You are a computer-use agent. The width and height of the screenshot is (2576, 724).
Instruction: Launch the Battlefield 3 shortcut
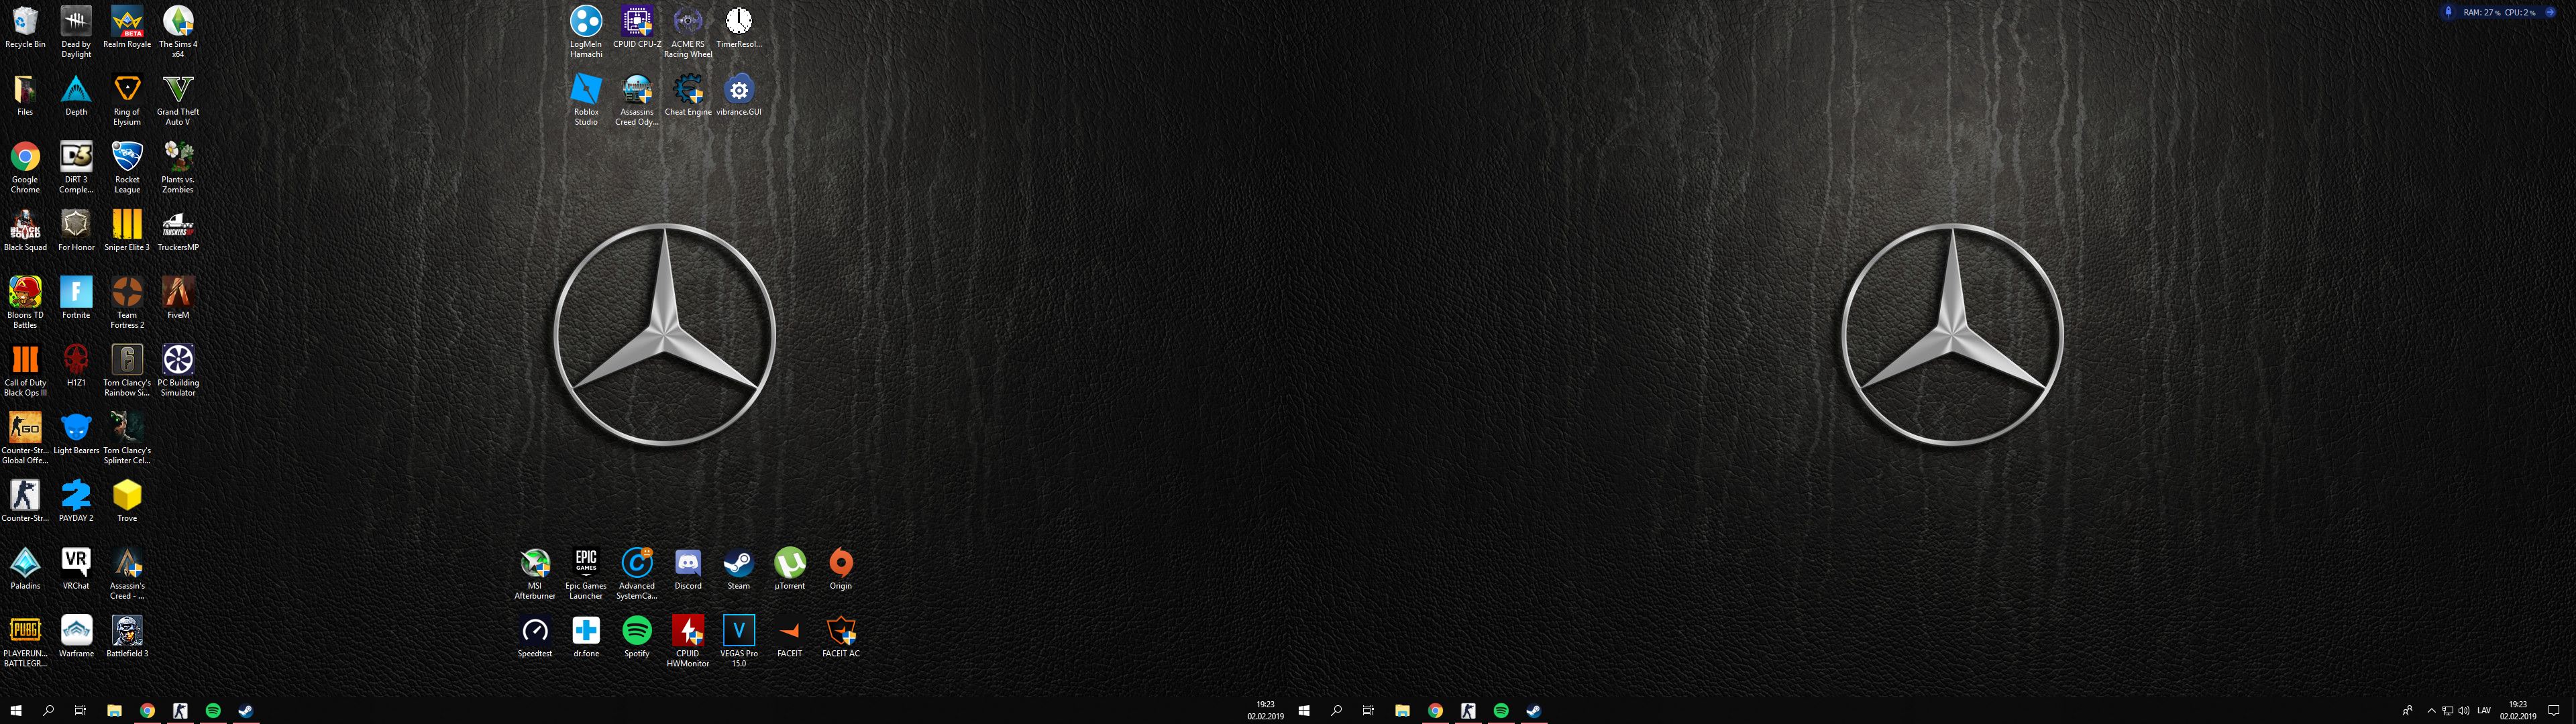click(x=127, y=637)
